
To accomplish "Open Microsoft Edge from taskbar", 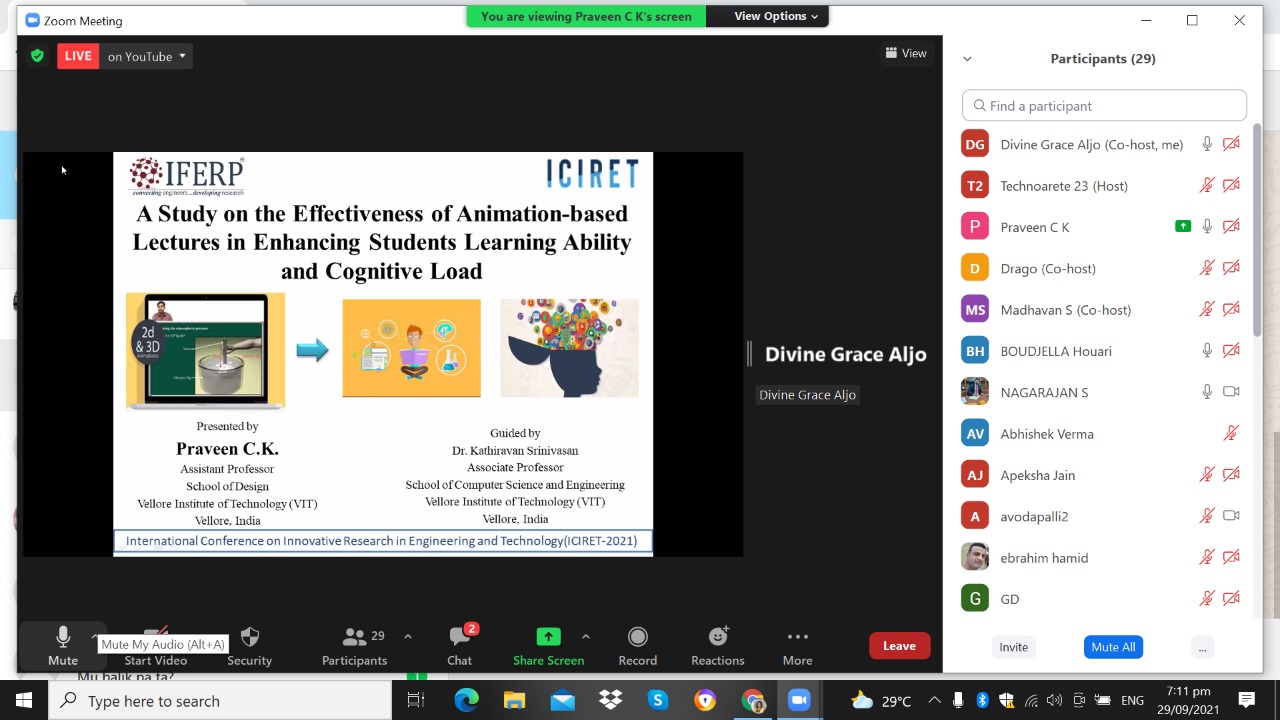I will pyautogui.click(x=466, y=700).
